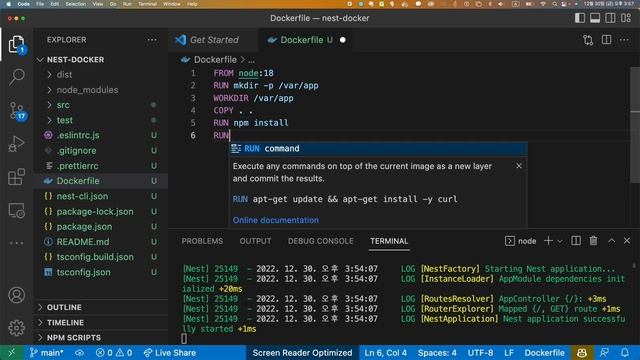Image resolution: width=640 pixels, height=360 pixels.
Task: Switch to the OUTPUT panel tab
Action: [x=256, y=241]
